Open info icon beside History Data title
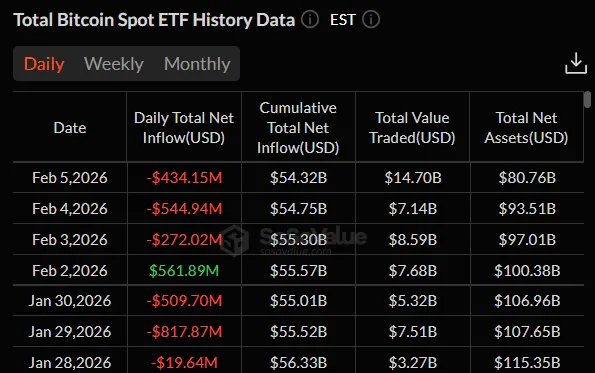 click(x=310, y=19)
